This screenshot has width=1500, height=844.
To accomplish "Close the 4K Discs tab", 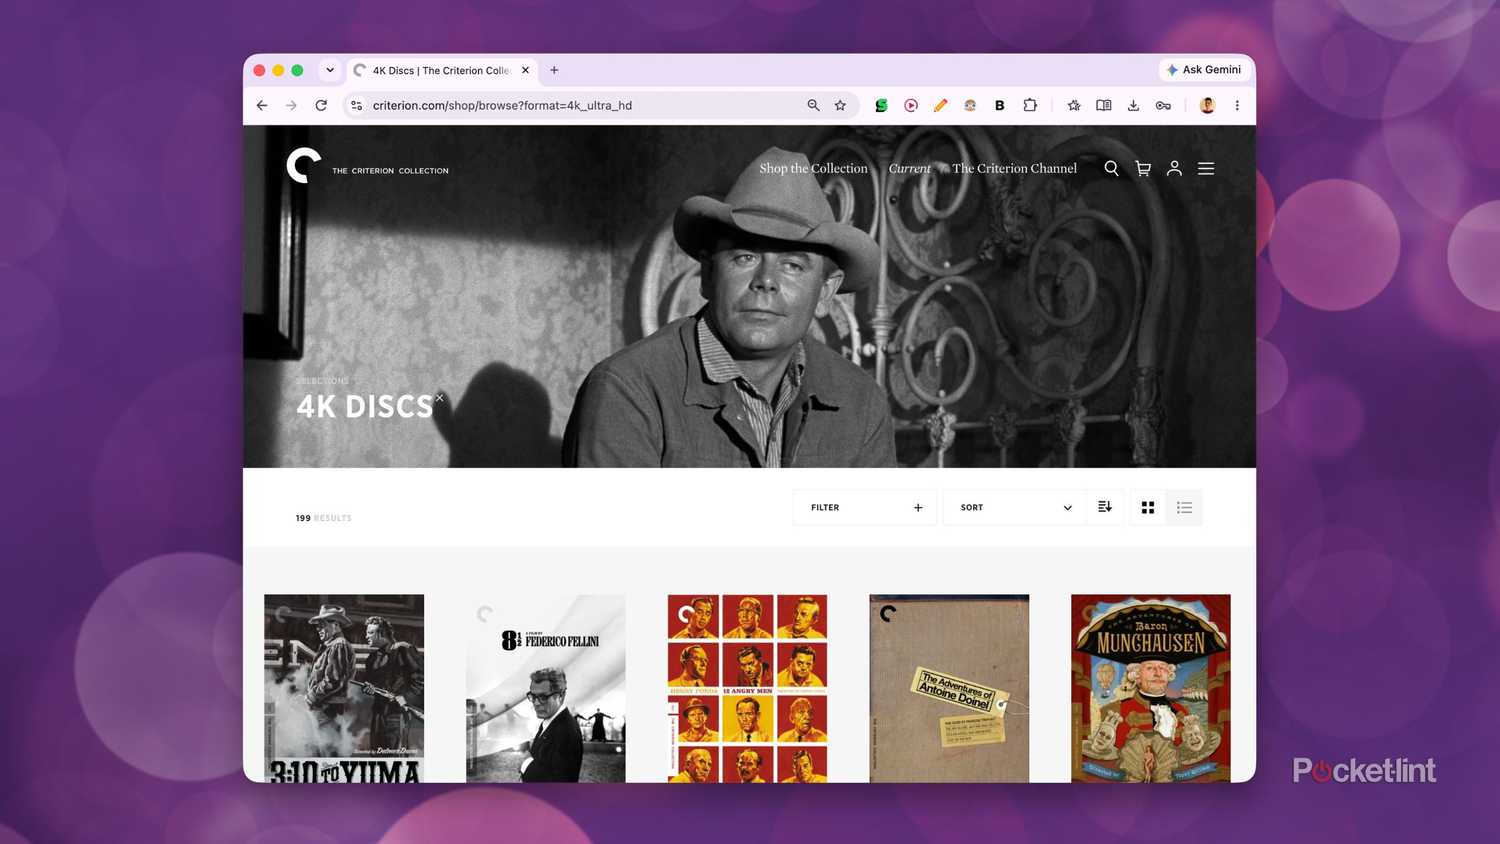I will tap(525, 70).
